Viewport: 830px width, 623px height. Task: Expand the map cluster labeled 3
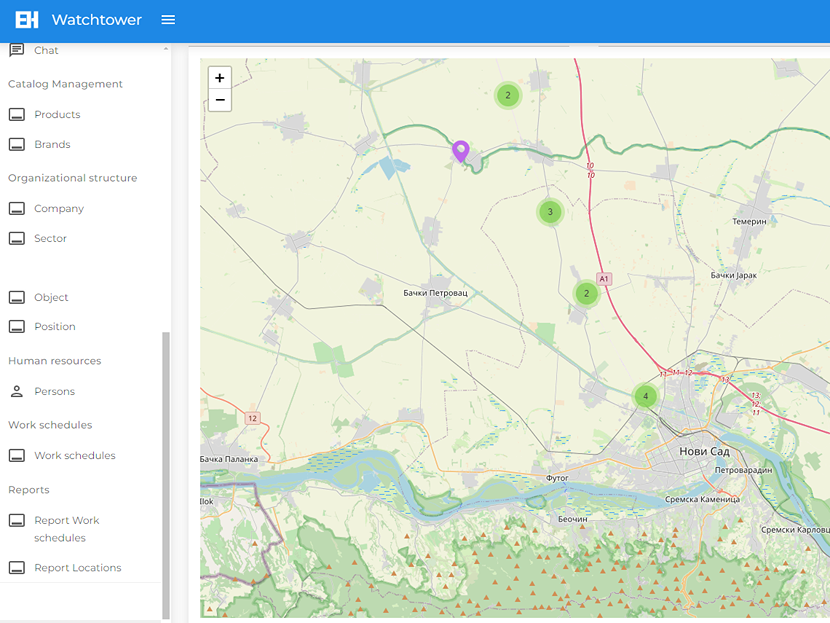click(x=549, y=212)
